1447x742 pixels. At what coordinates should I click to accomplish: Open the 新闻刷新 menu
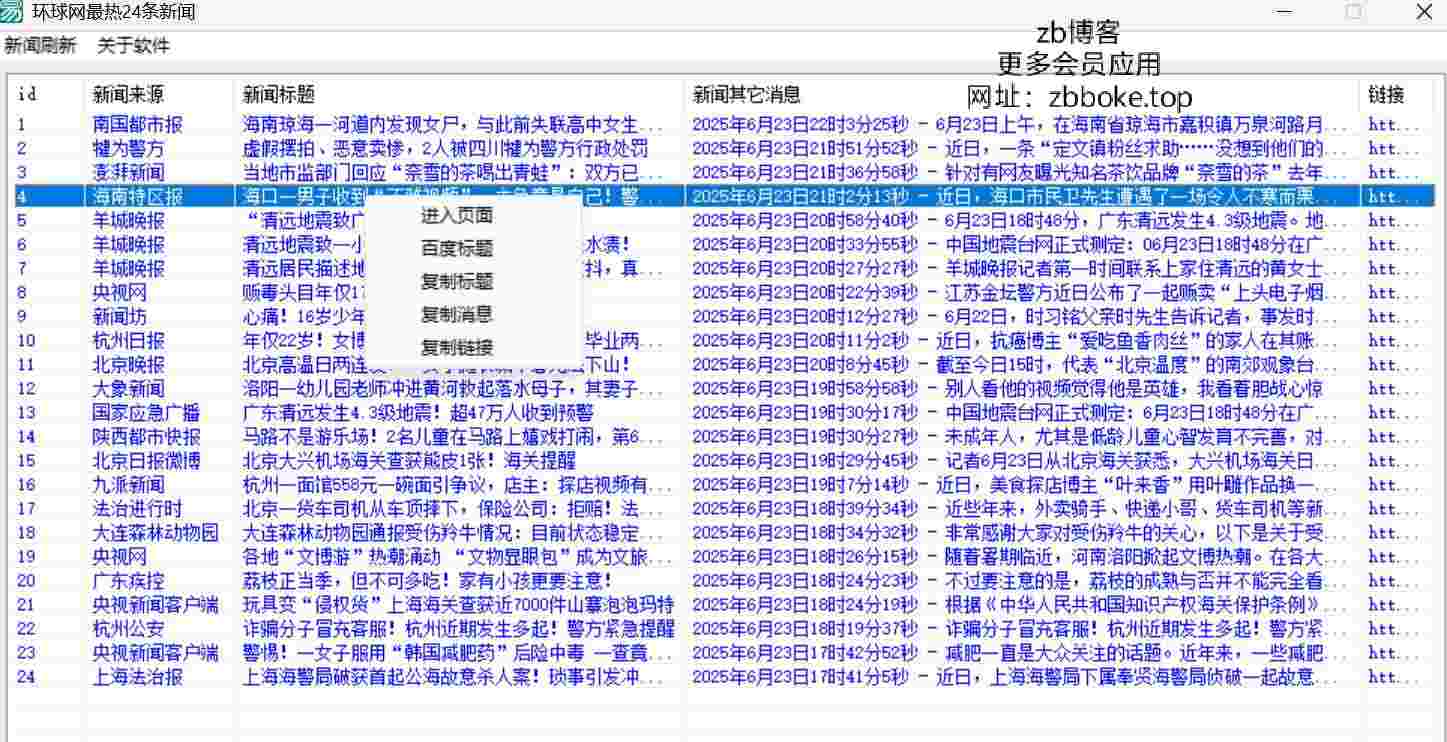[x=40, y=45]
